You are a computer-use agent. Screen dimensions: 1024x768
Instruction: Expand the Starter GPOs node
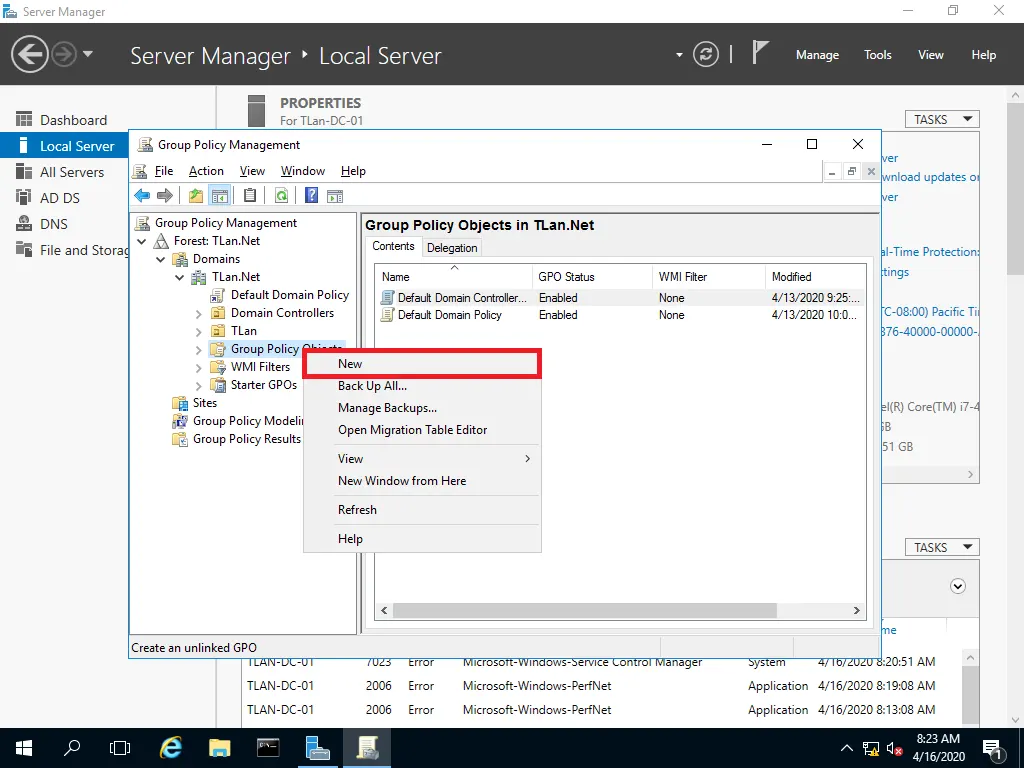tap(199, 386)
